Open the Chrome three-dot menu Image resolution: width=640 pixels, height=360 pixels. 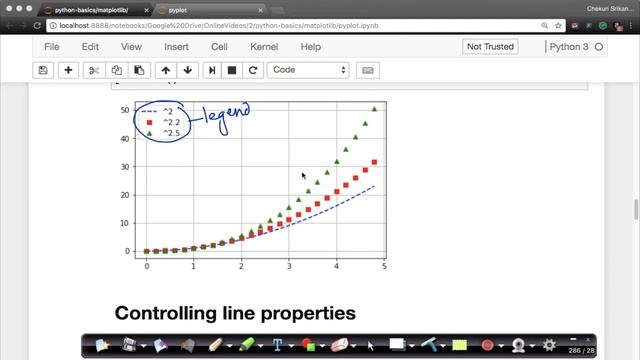pyautogui.click(x=631, y=25)
